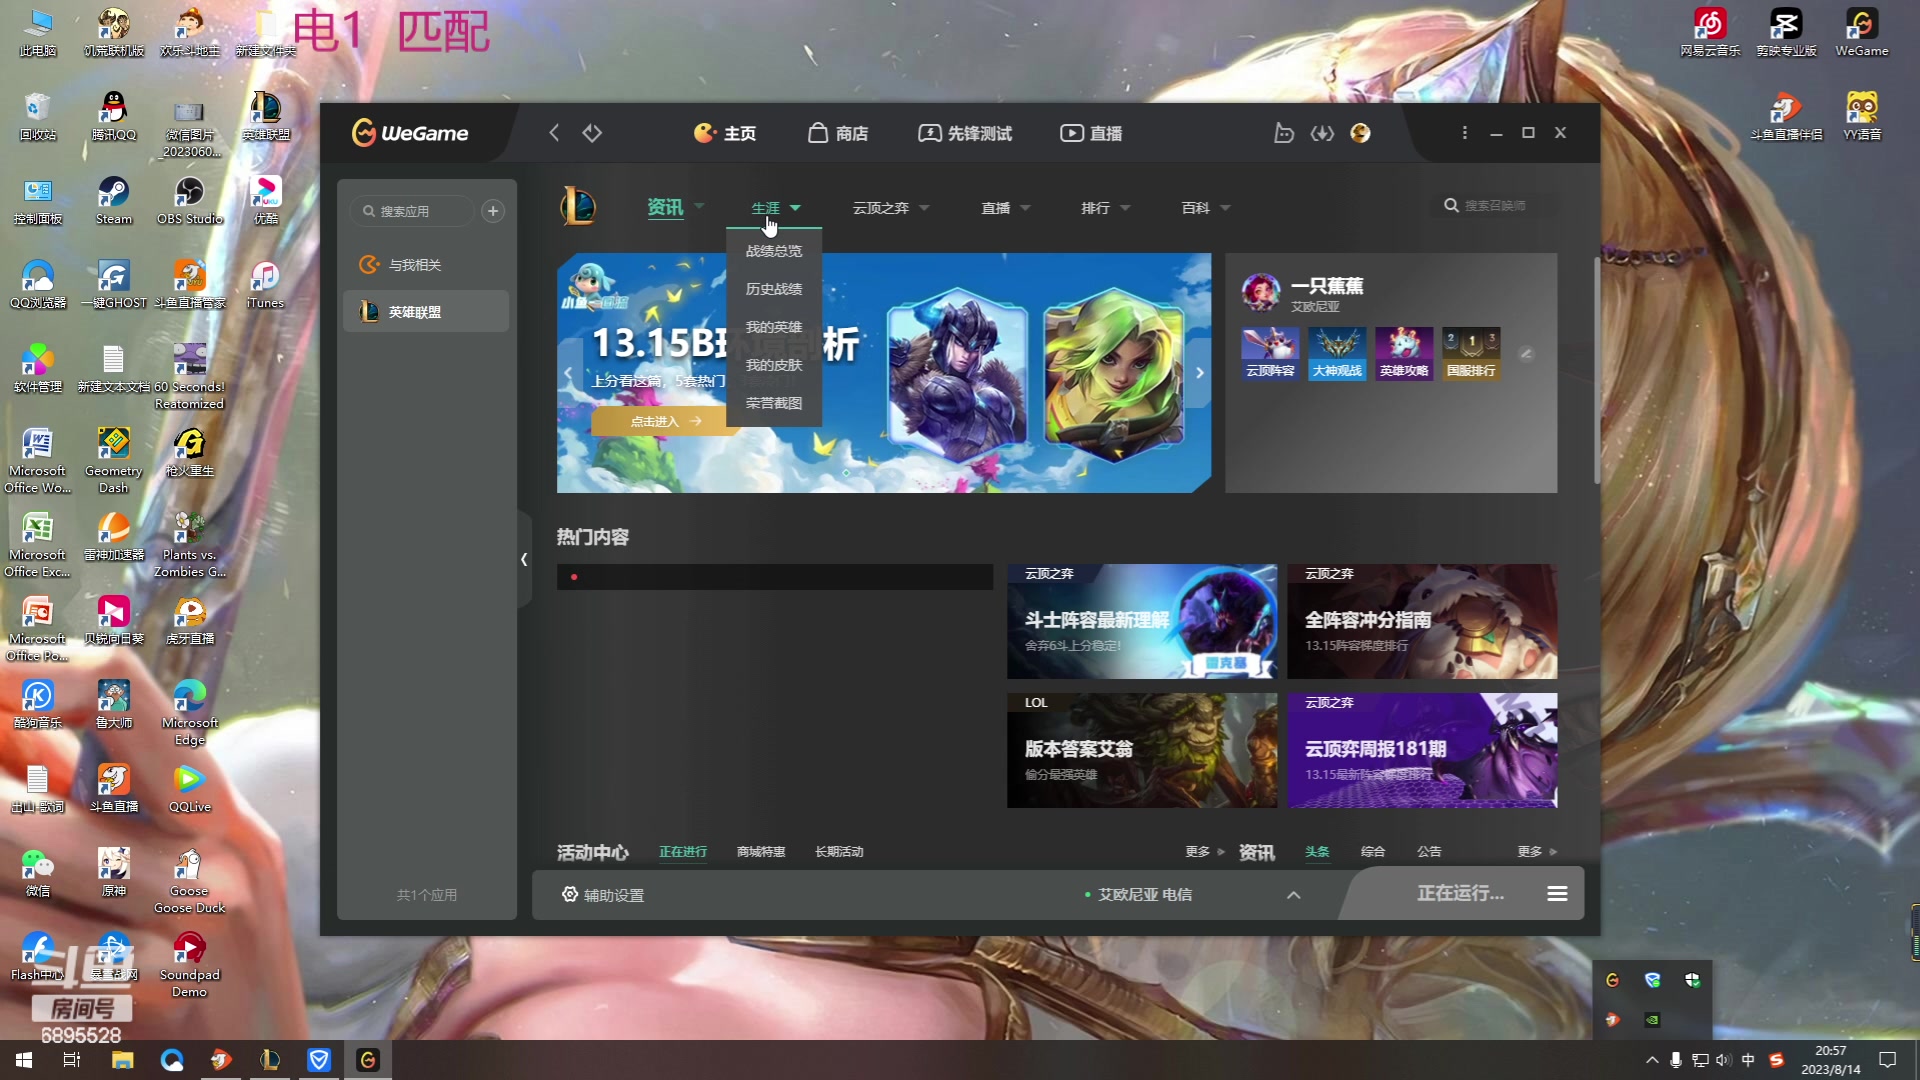Open the download manager icon
Image resolution: width=1920 pixels, height=1080 pixels.
1322,133
